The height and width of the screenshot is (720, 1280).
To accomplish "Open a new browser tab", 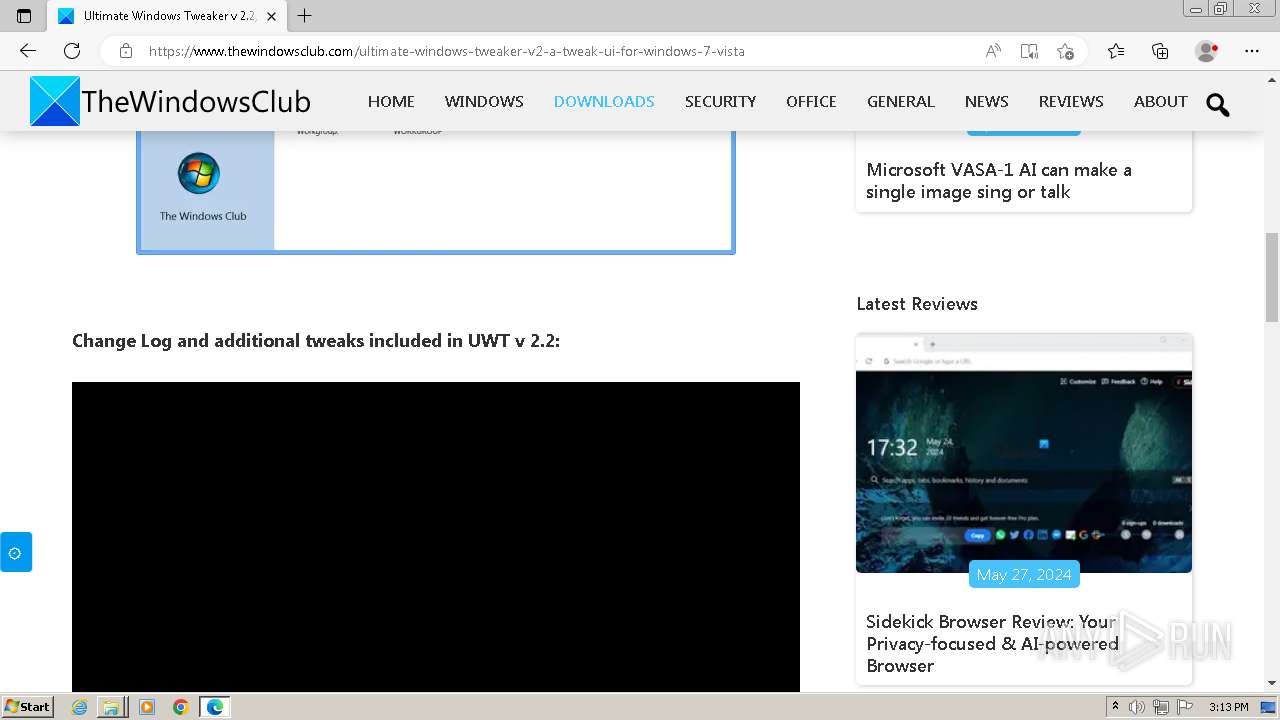I will point(305,16).
